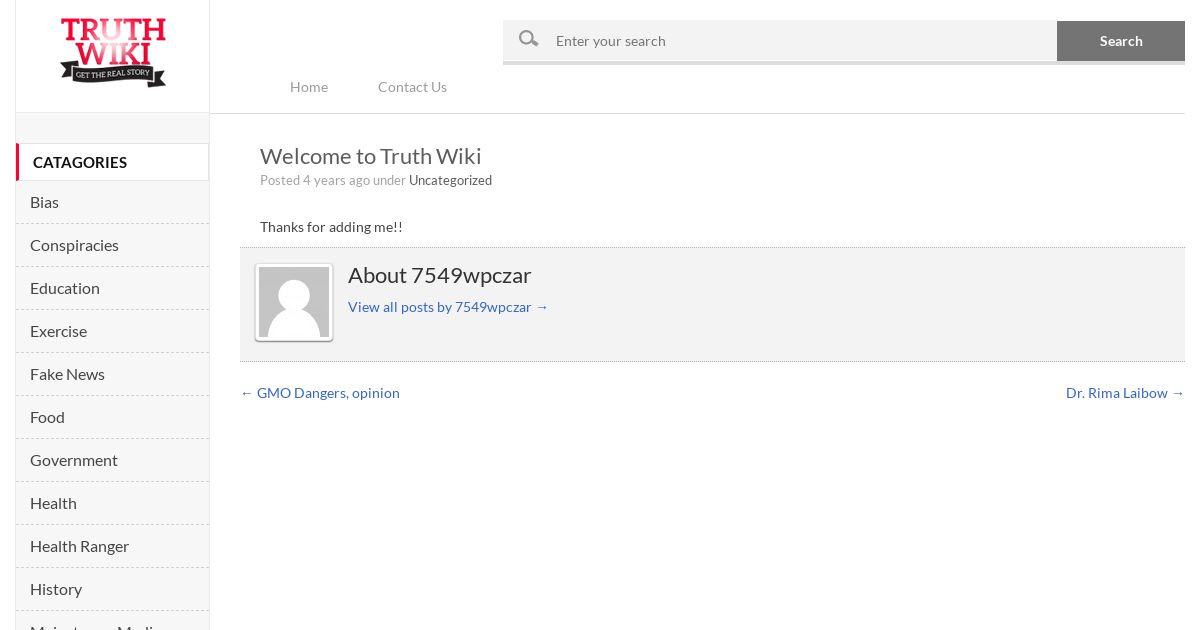Click the 'Welcome to Truth Wiki' title
This screenshot has width=1200, height=630.
tap(370, 156)
